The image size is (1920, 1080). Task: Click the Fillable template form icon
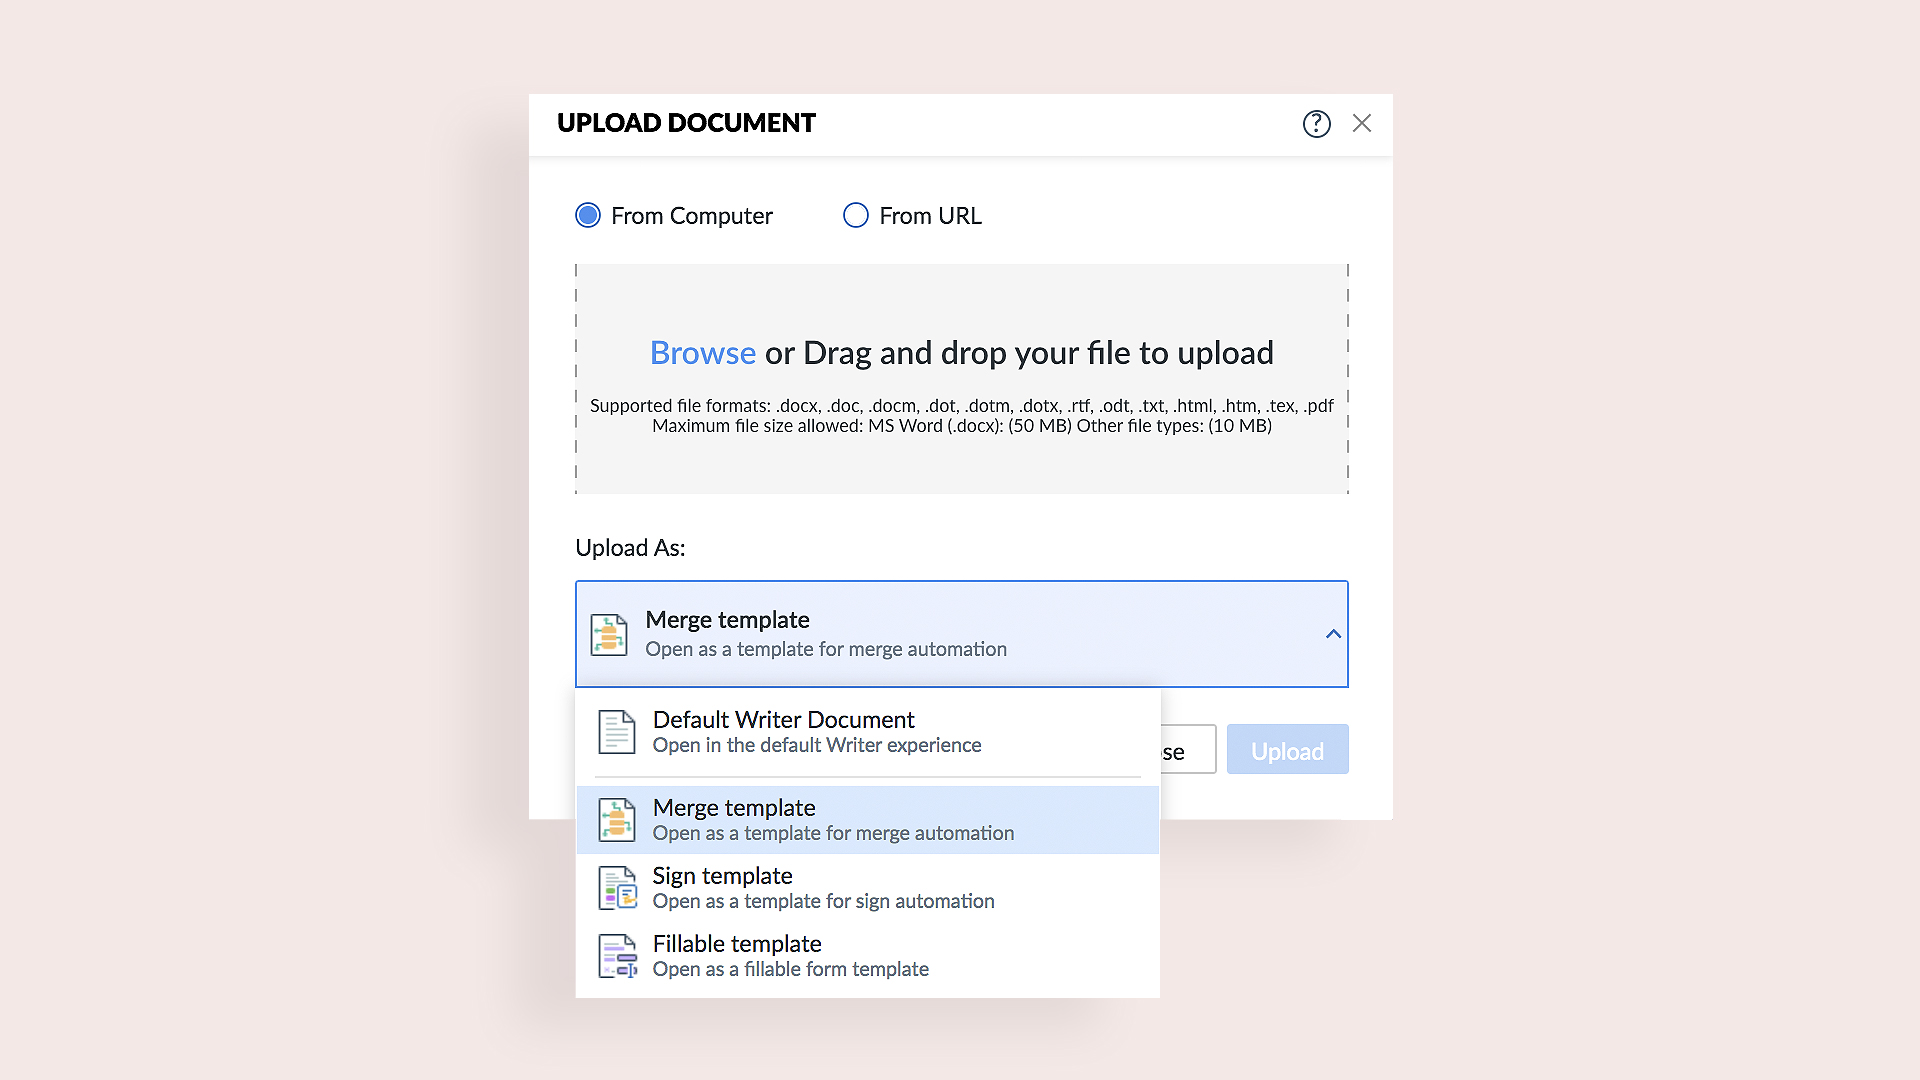pyautogui.click(x=616, y=956)
